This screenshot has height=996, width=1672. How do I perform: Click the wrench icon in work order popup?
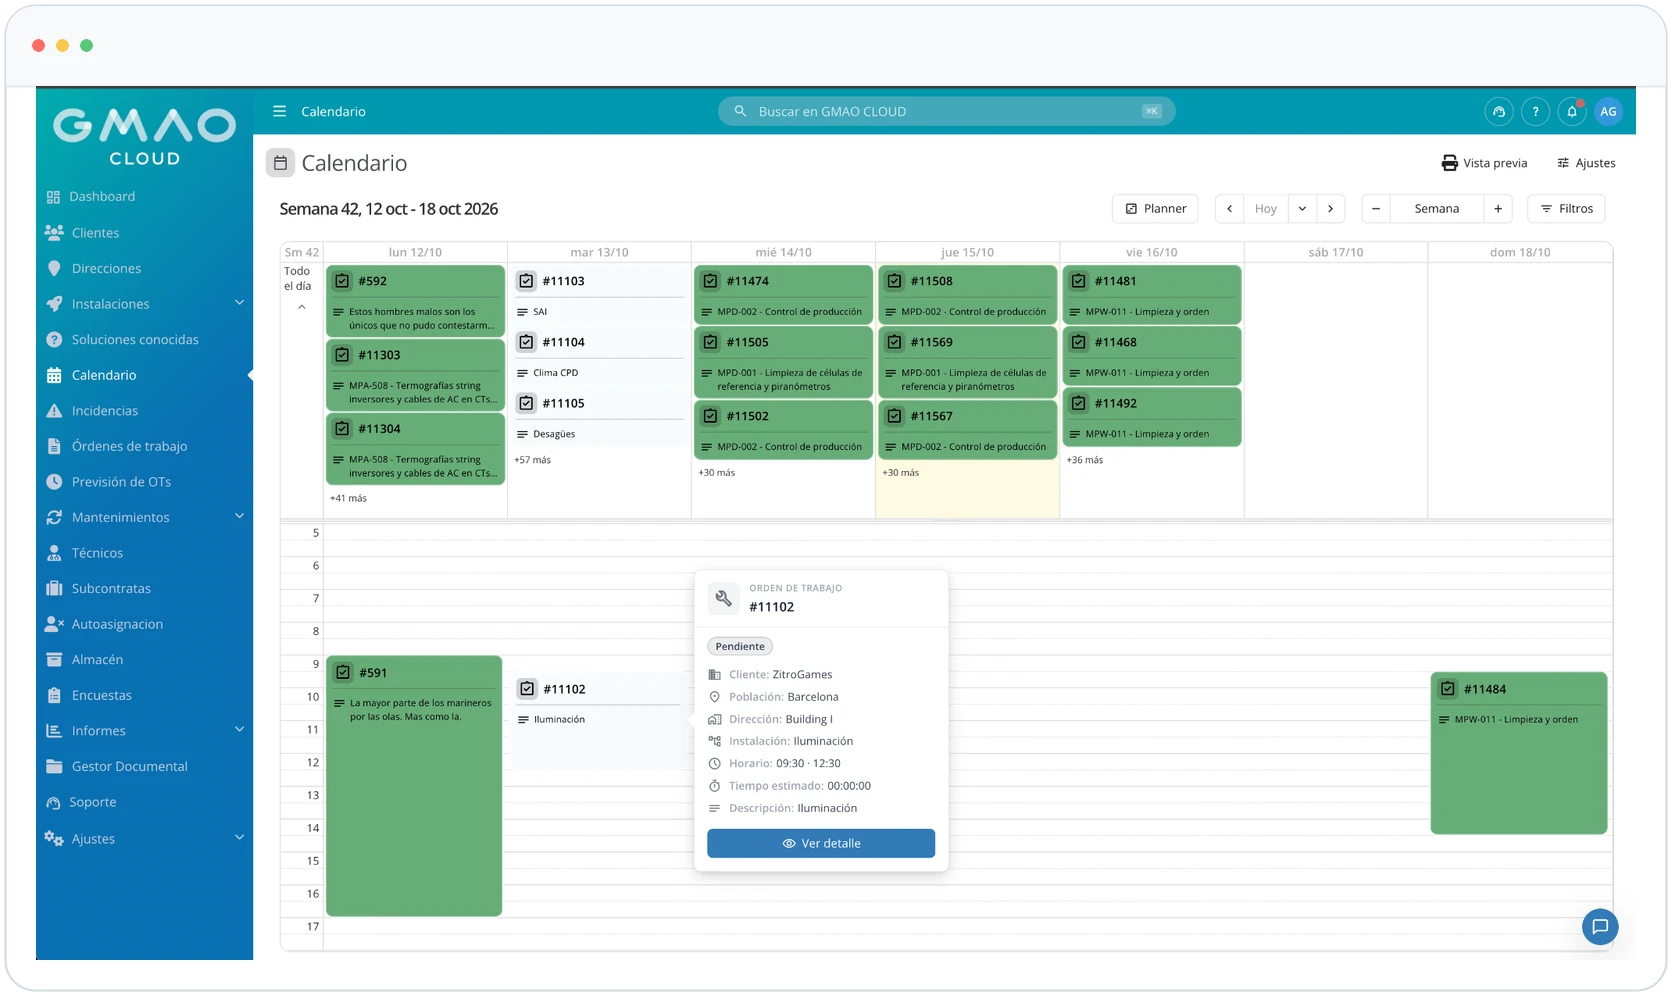pyautogui.click(x=723, y=598)
